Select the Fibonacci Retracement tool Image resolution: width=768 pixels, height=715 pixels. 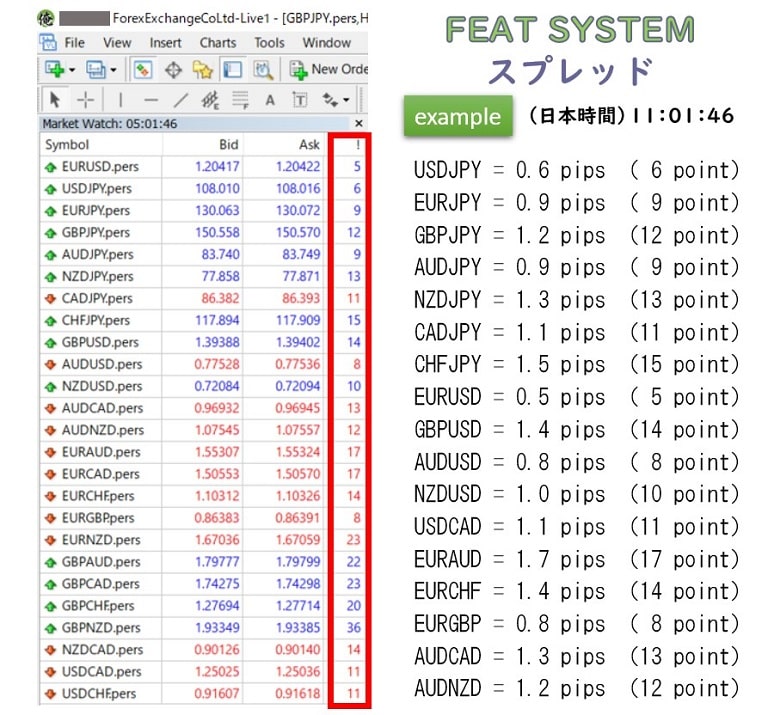[240, 100]
